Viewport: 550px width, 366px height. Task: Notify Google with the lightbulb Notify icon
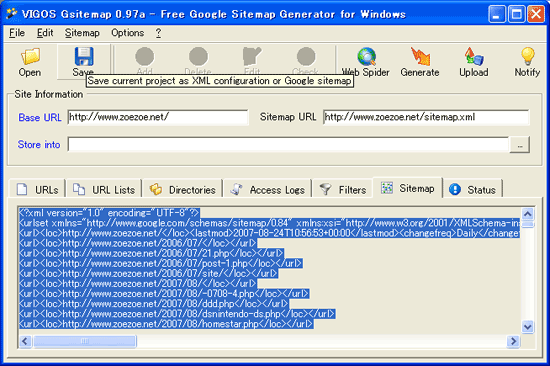coord(528,56)
